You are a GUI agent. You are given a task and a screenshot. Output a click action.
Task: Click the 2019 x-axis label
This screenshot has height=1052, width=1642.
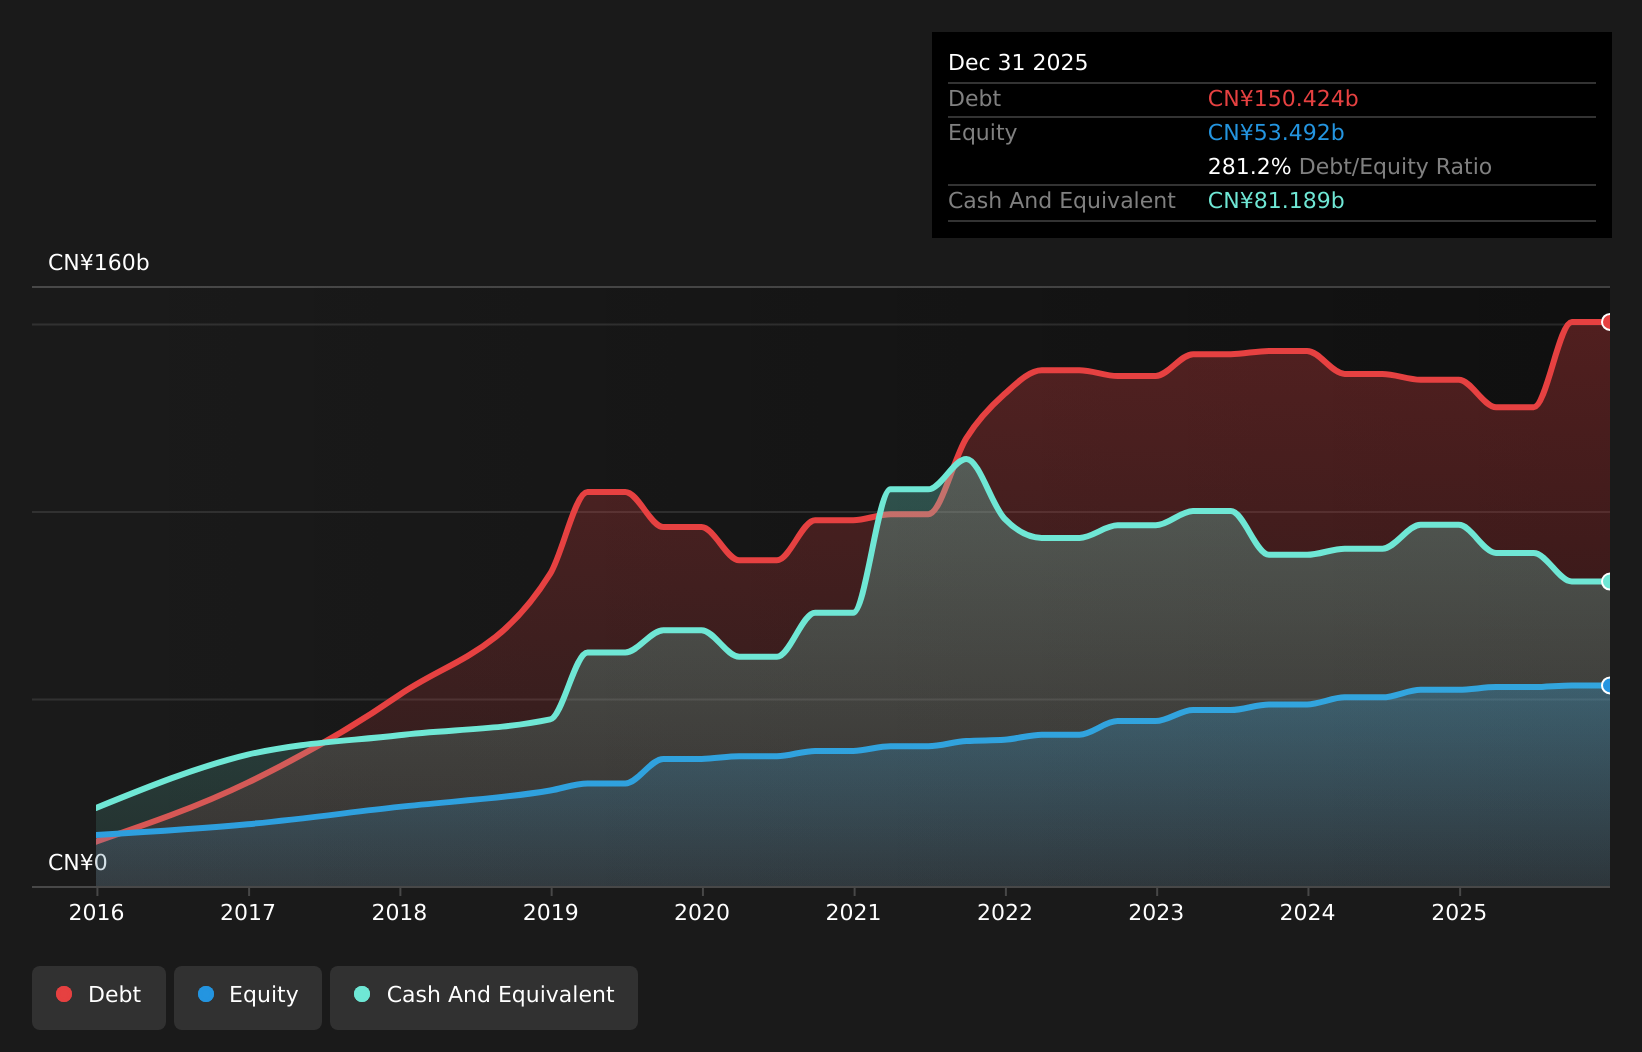[551, 913]
